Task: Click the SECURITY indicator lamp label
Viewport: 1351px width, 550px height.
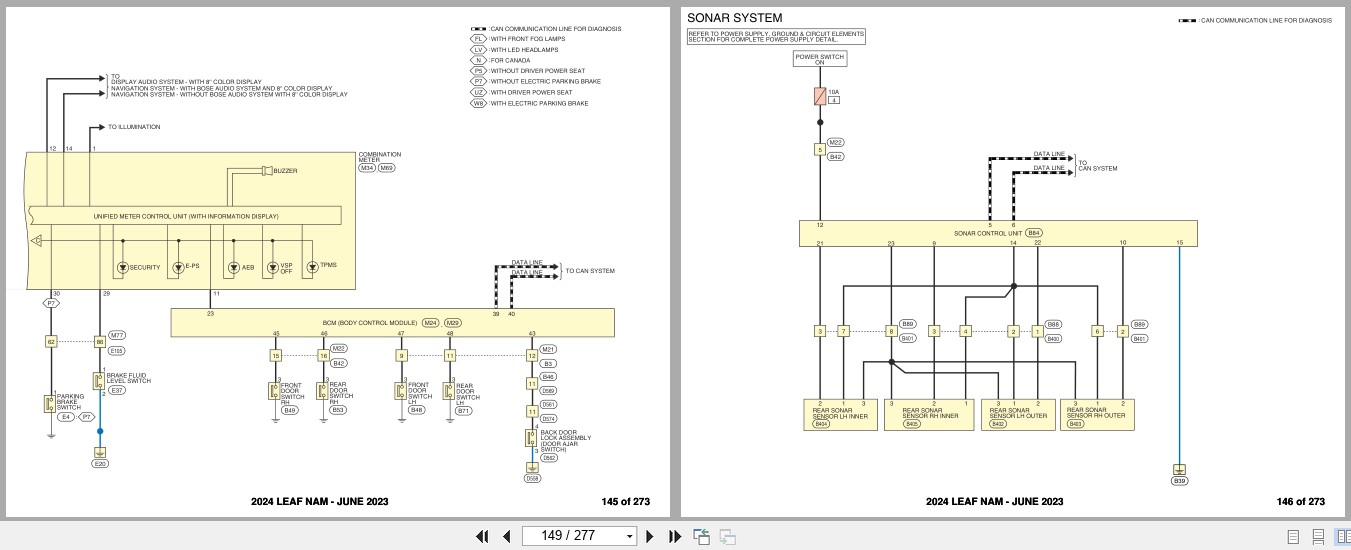Action: tap(144, 267)
